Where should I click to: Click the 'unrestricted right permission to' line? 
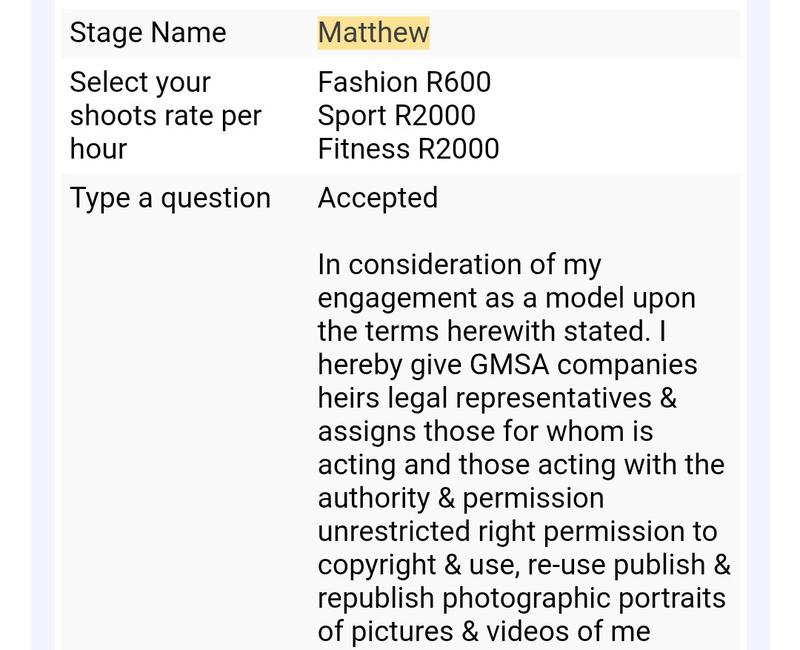point(517,532)
